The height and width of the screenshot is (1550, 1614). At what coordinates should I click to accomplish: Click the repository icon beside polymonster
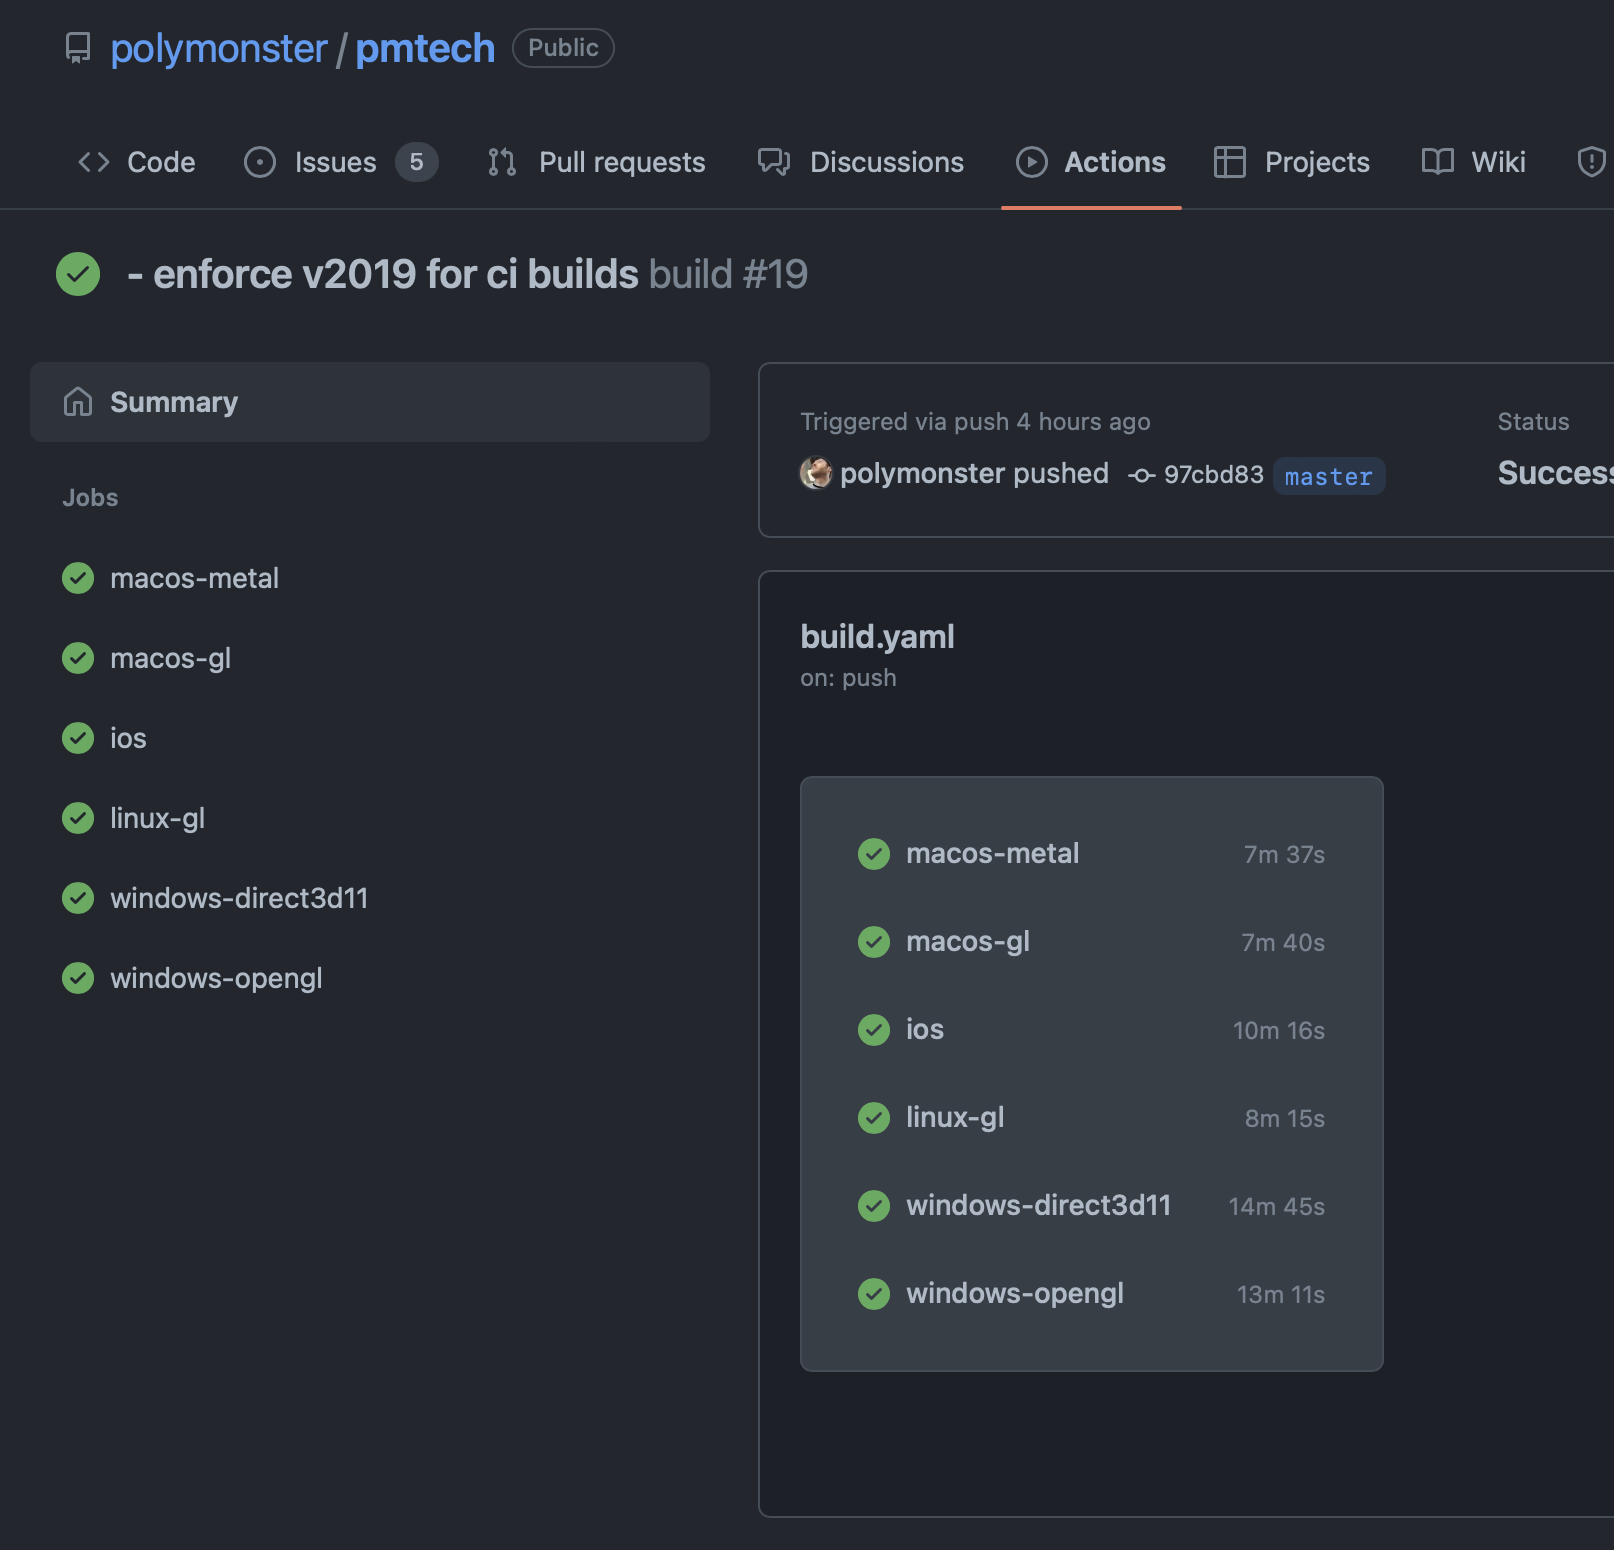click(78, 48)
